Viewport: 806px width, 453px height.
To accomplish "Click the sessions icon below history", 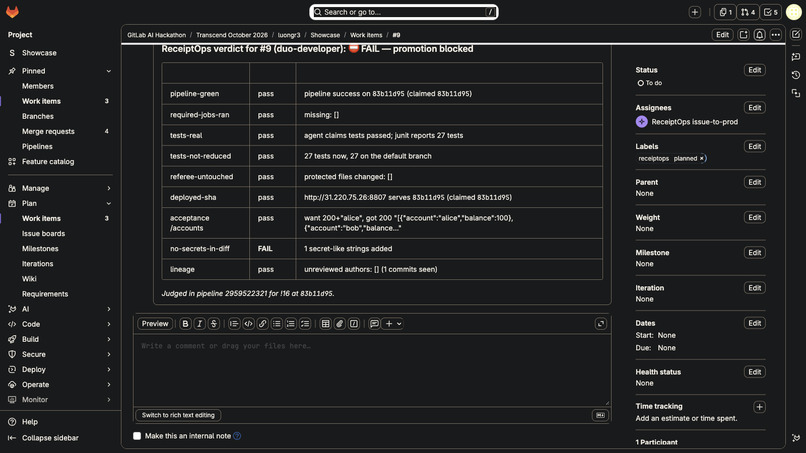I will pyautogui.click(x=796, y=93).
